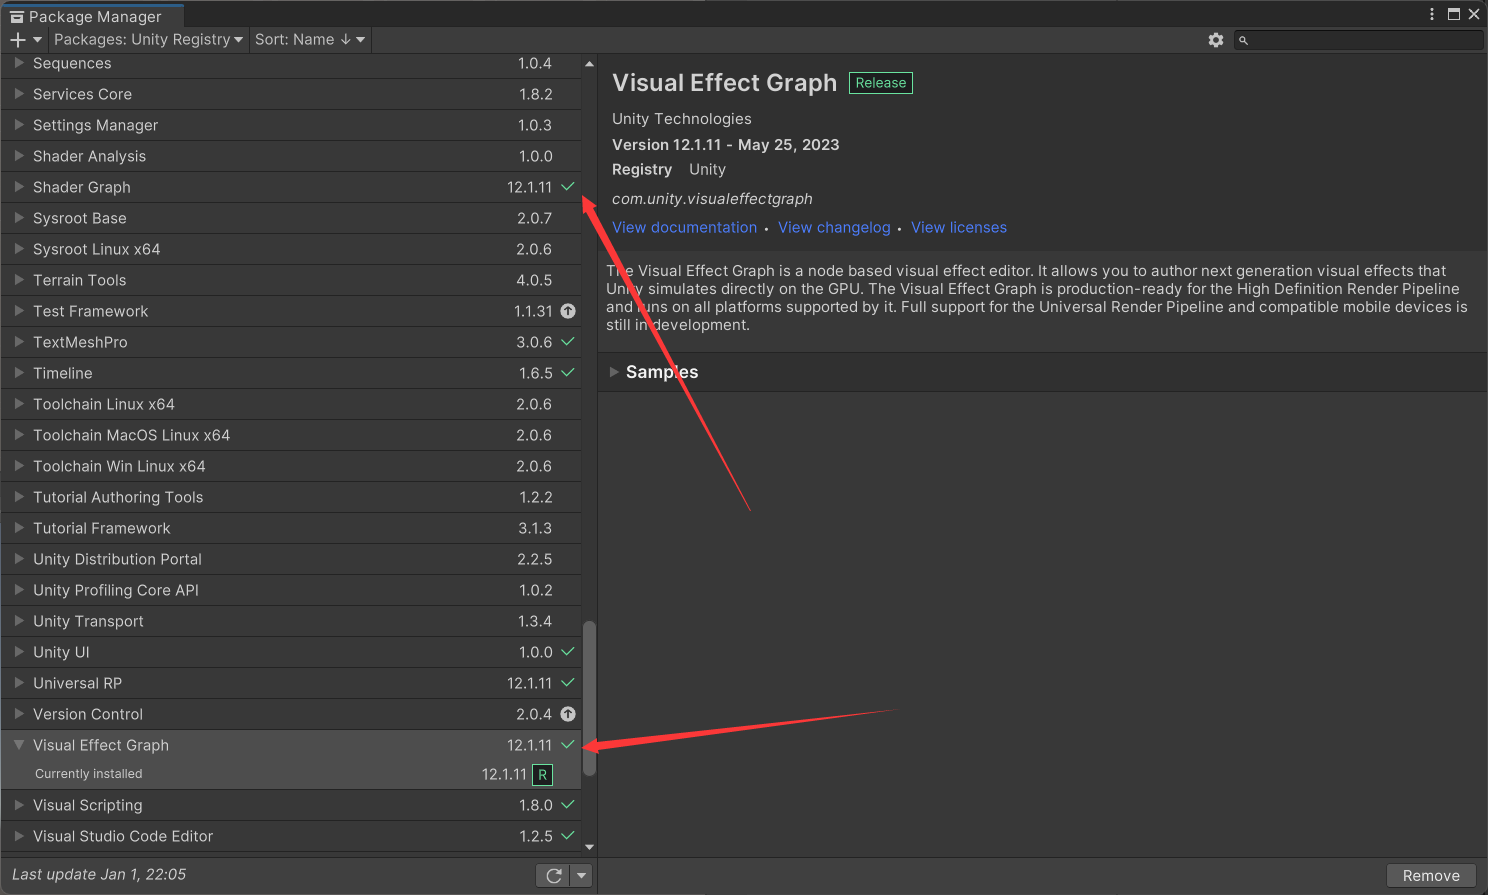The width and height of the screenshot is (1488, 895).
Task: Refresh the package list
Action: click(553, 876)
